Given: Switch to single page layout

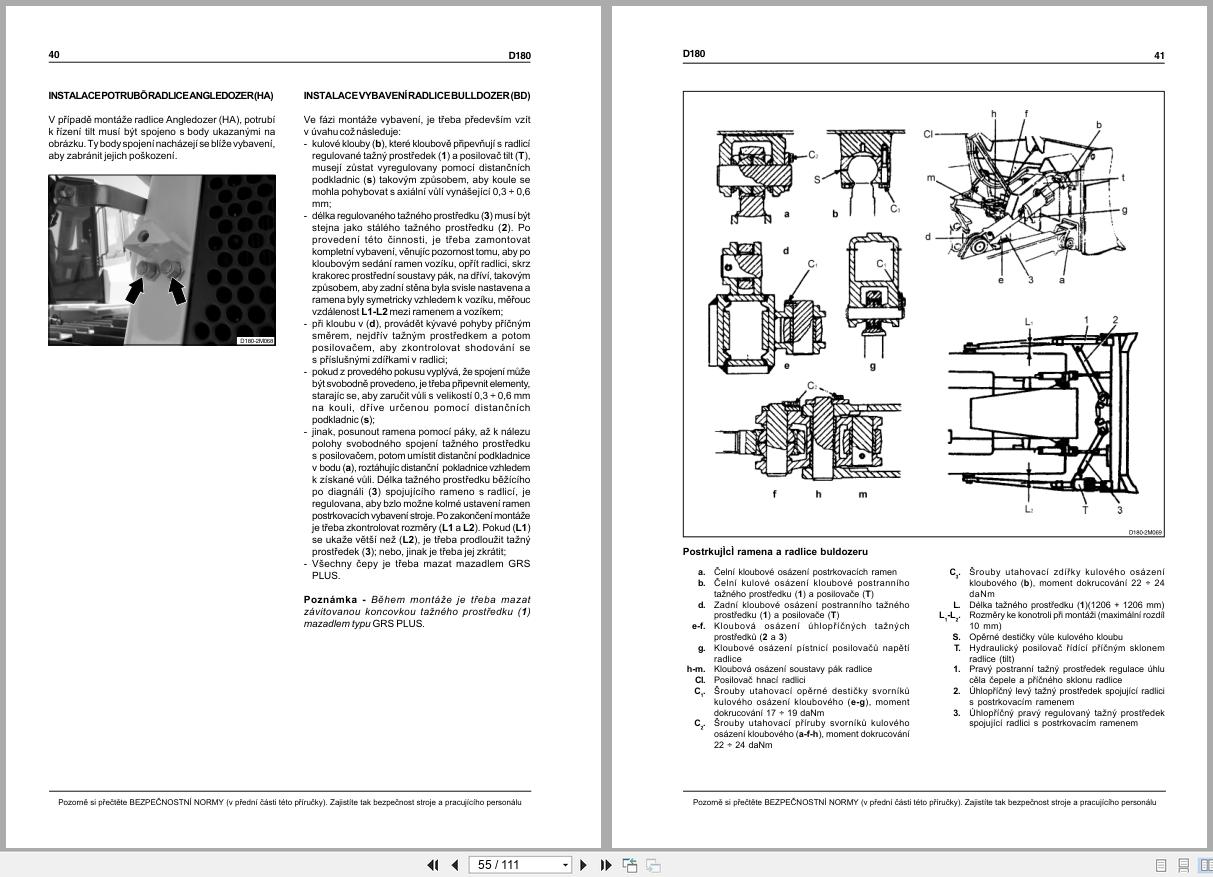Looking at the screenshot, I should 1161,866.
